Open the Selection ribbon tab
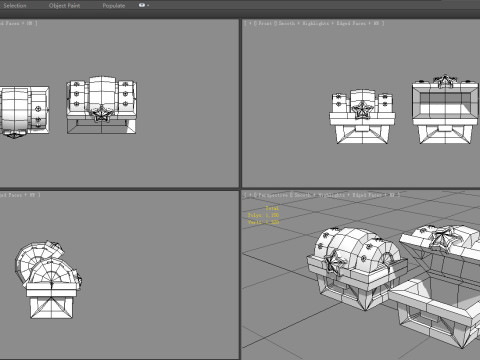This screenshot has height=360, width=480. 15,6
